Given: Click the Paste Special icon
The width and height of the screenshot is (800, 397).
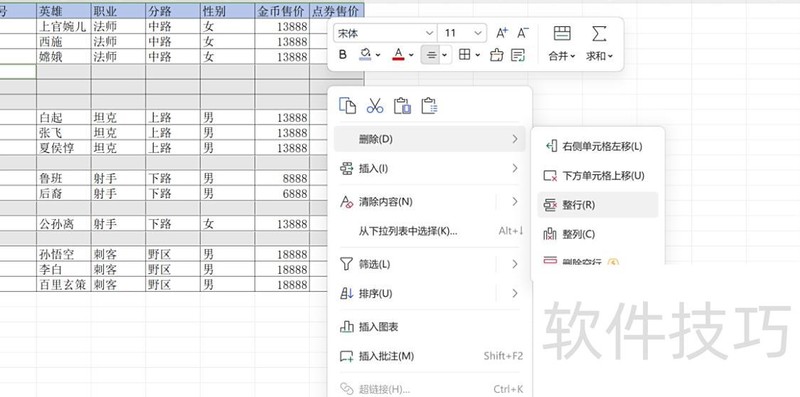Looking at the screenshot, I should [430, 106].
